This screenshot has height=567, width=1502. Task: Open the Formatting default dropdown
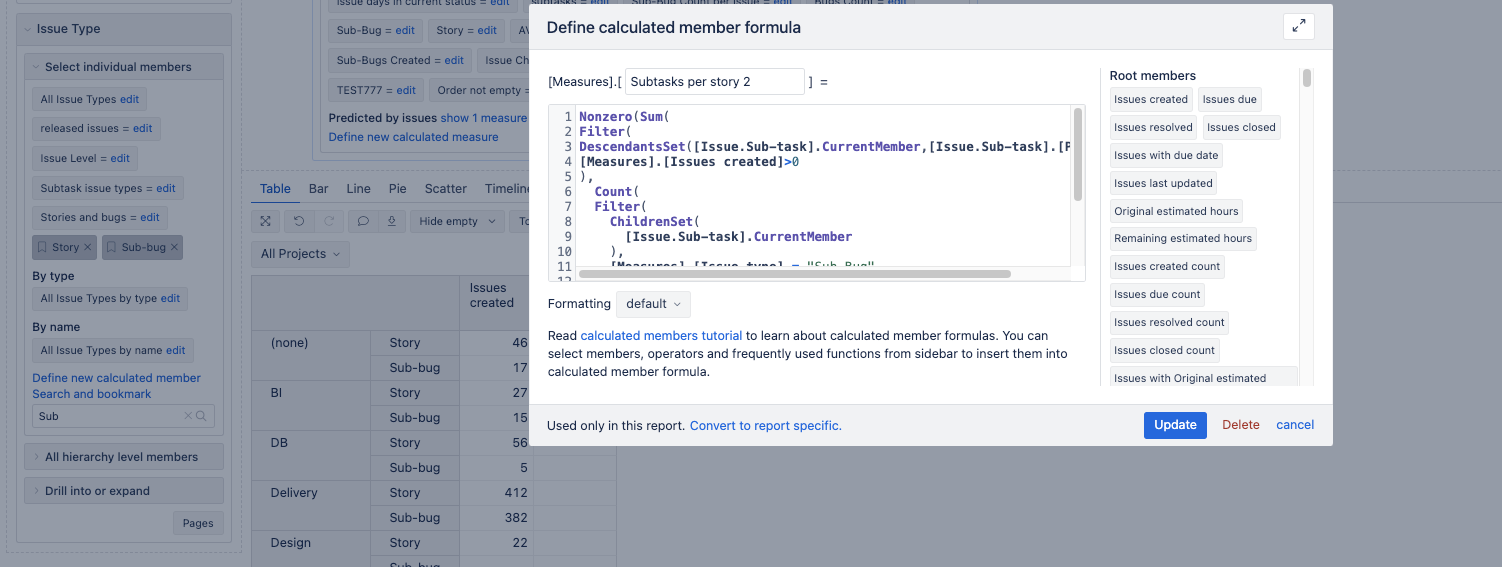[653, 304]
